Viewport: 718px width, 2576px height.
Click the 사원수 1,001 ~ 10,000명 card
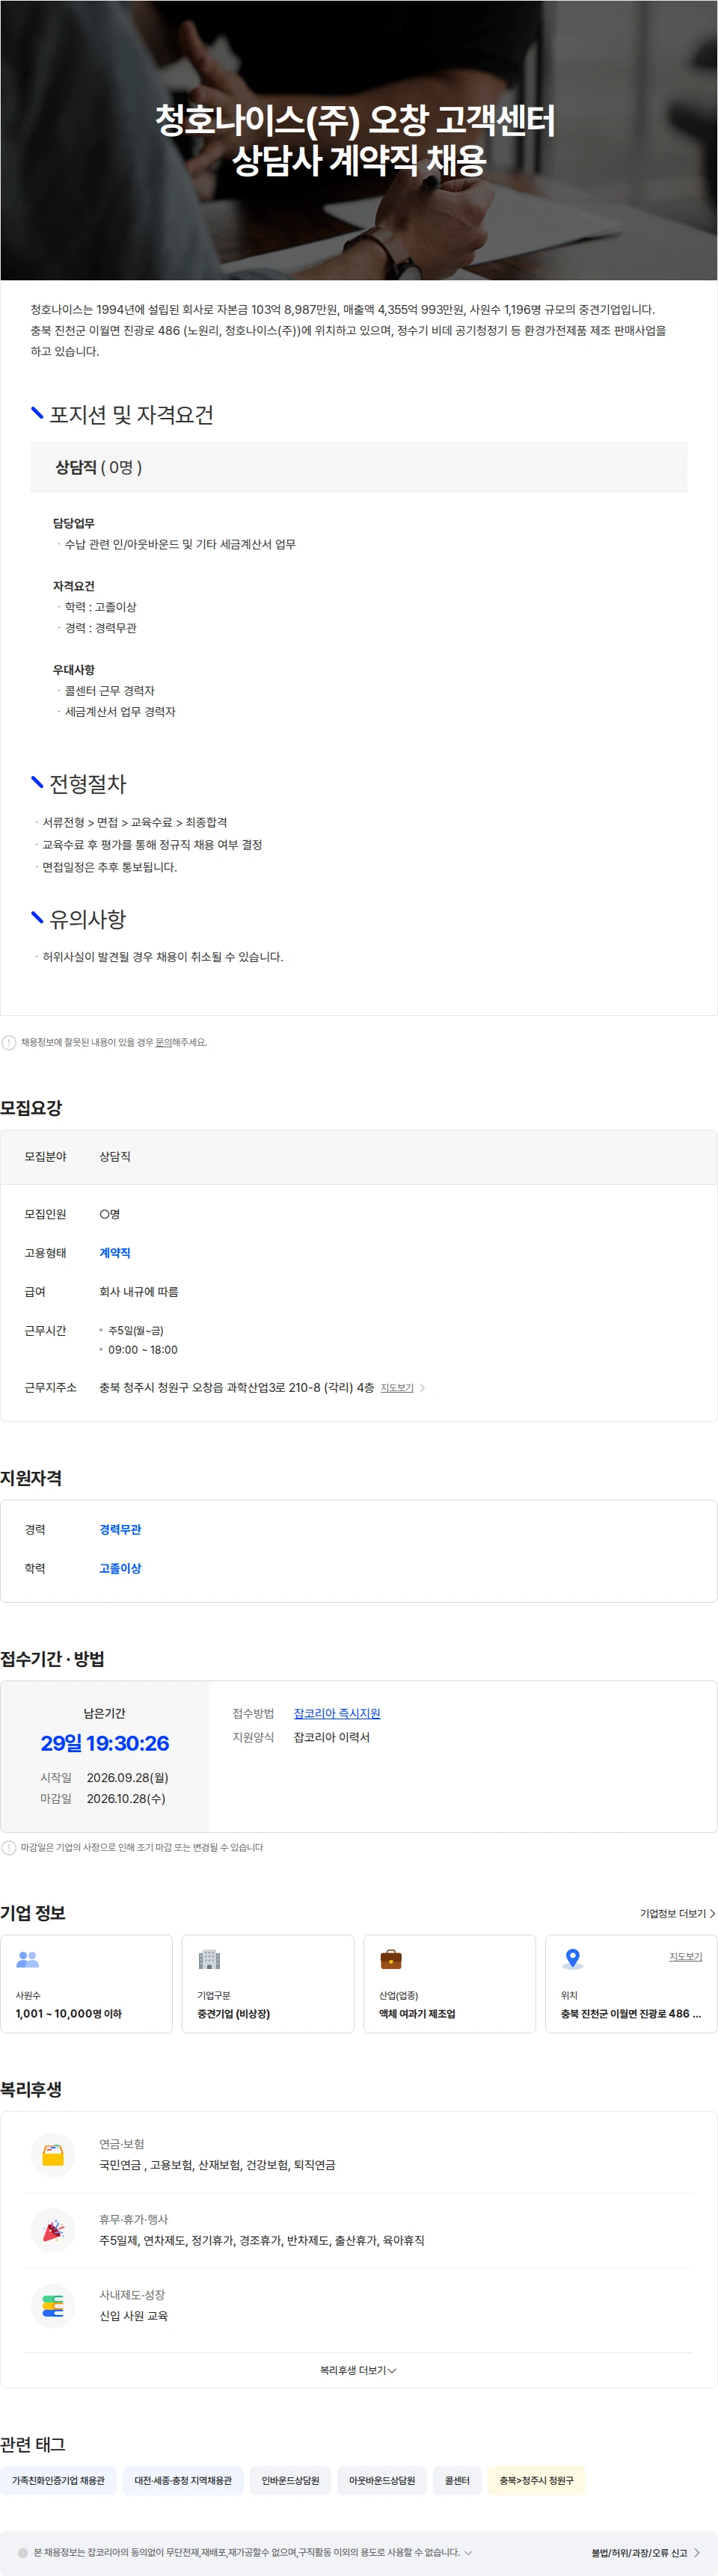(x=86, y=1983)
